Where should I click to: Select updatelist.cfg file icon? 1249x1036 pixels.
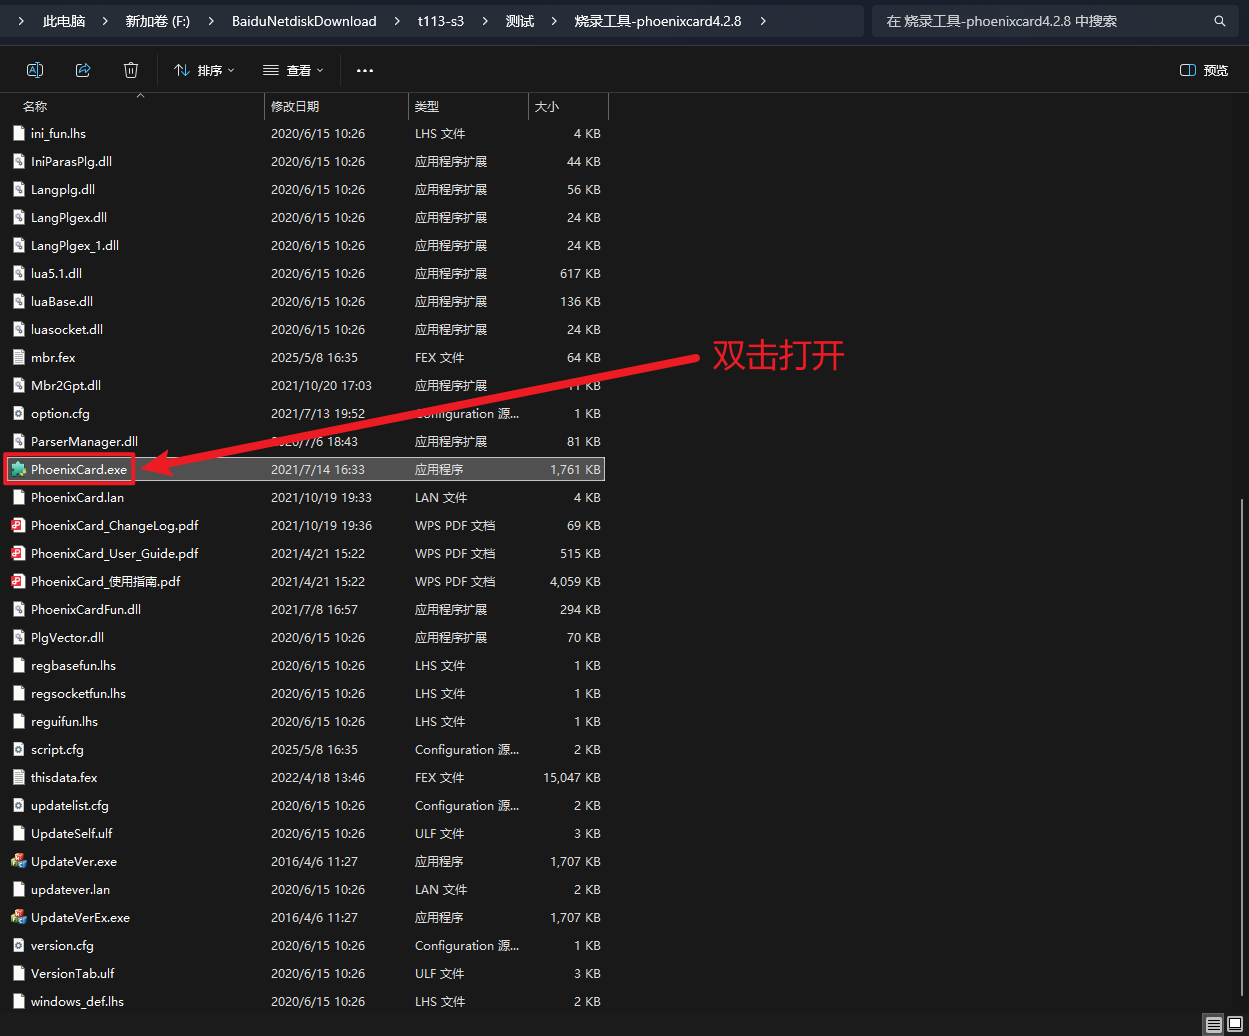[x=18, y=805]
